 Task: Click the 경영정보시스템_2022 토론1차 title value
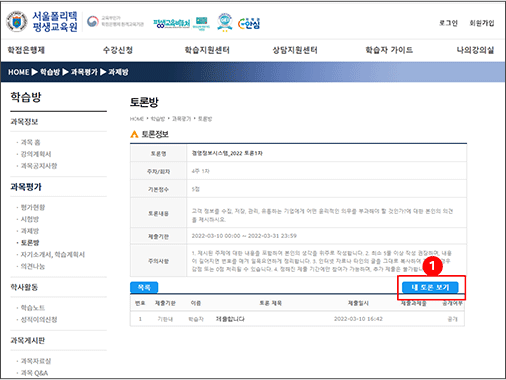(x=227, y=153)
